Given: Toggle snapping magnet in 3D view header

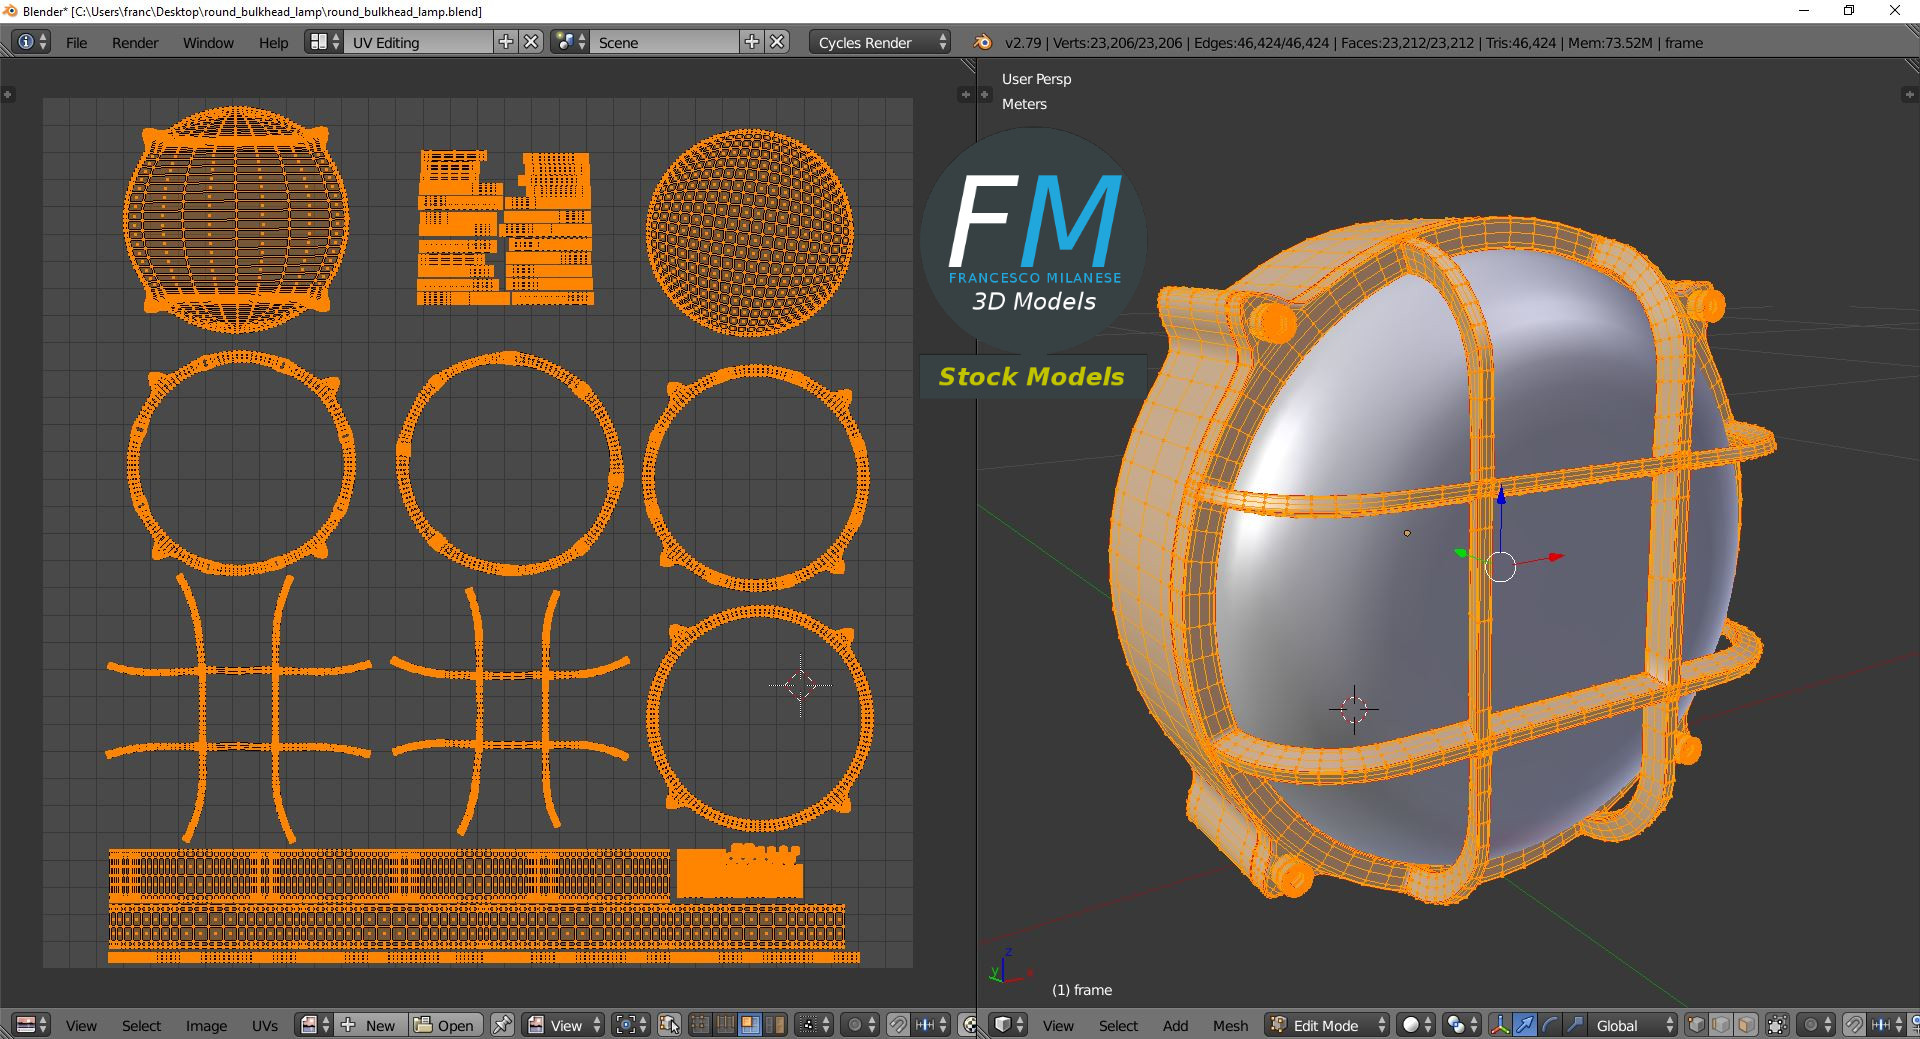Looking at the screenshot, I should [1853, 1025].
